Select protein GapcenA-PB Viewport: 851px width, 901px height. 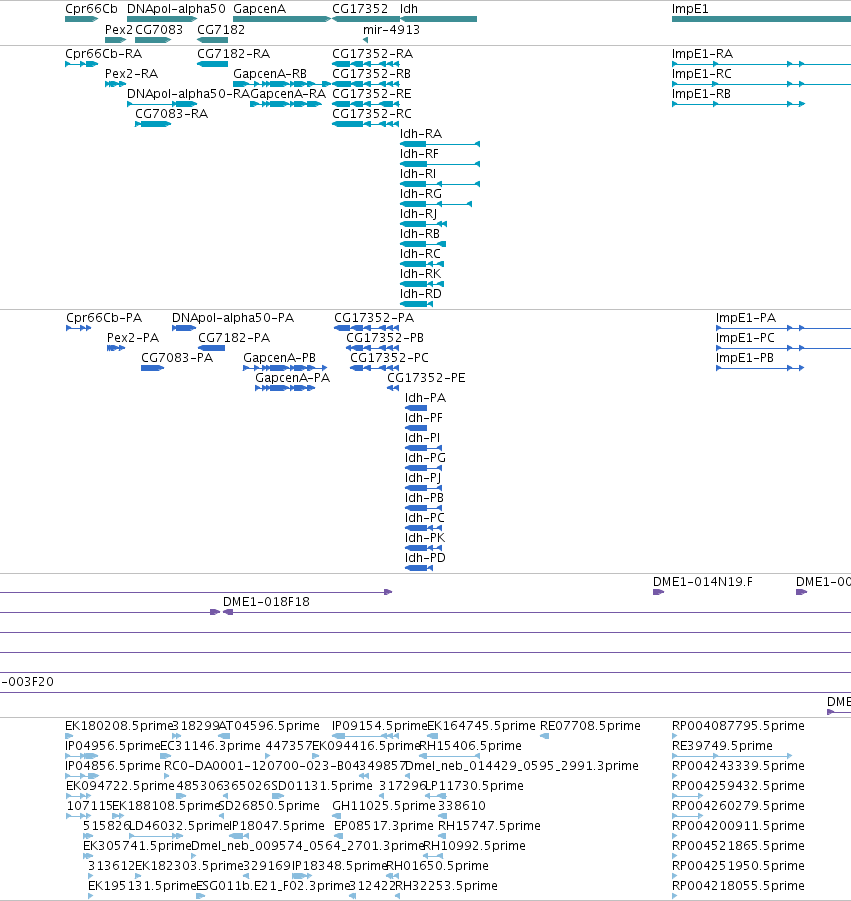(x=285, y=368)
